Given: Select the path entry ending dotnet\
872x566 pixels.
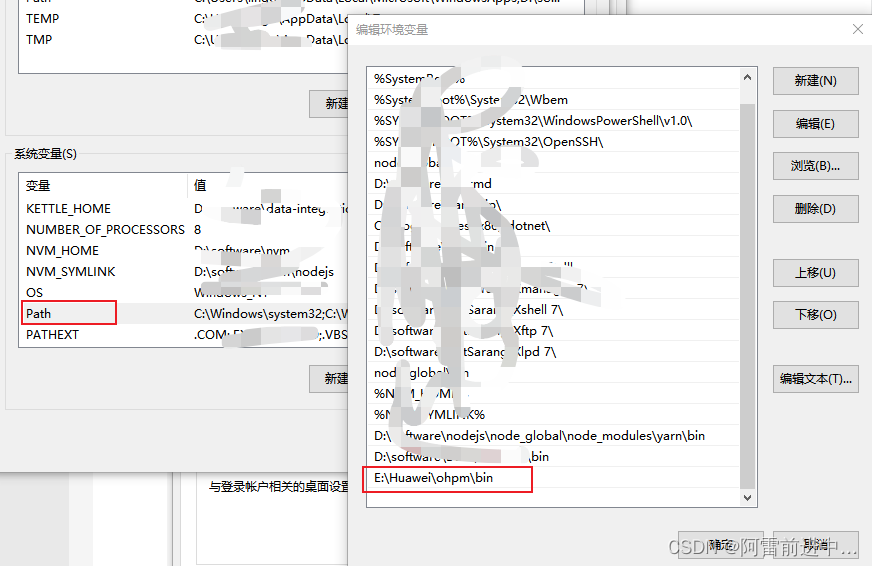Looking at the screenshot, I should (x=553, y=226).
